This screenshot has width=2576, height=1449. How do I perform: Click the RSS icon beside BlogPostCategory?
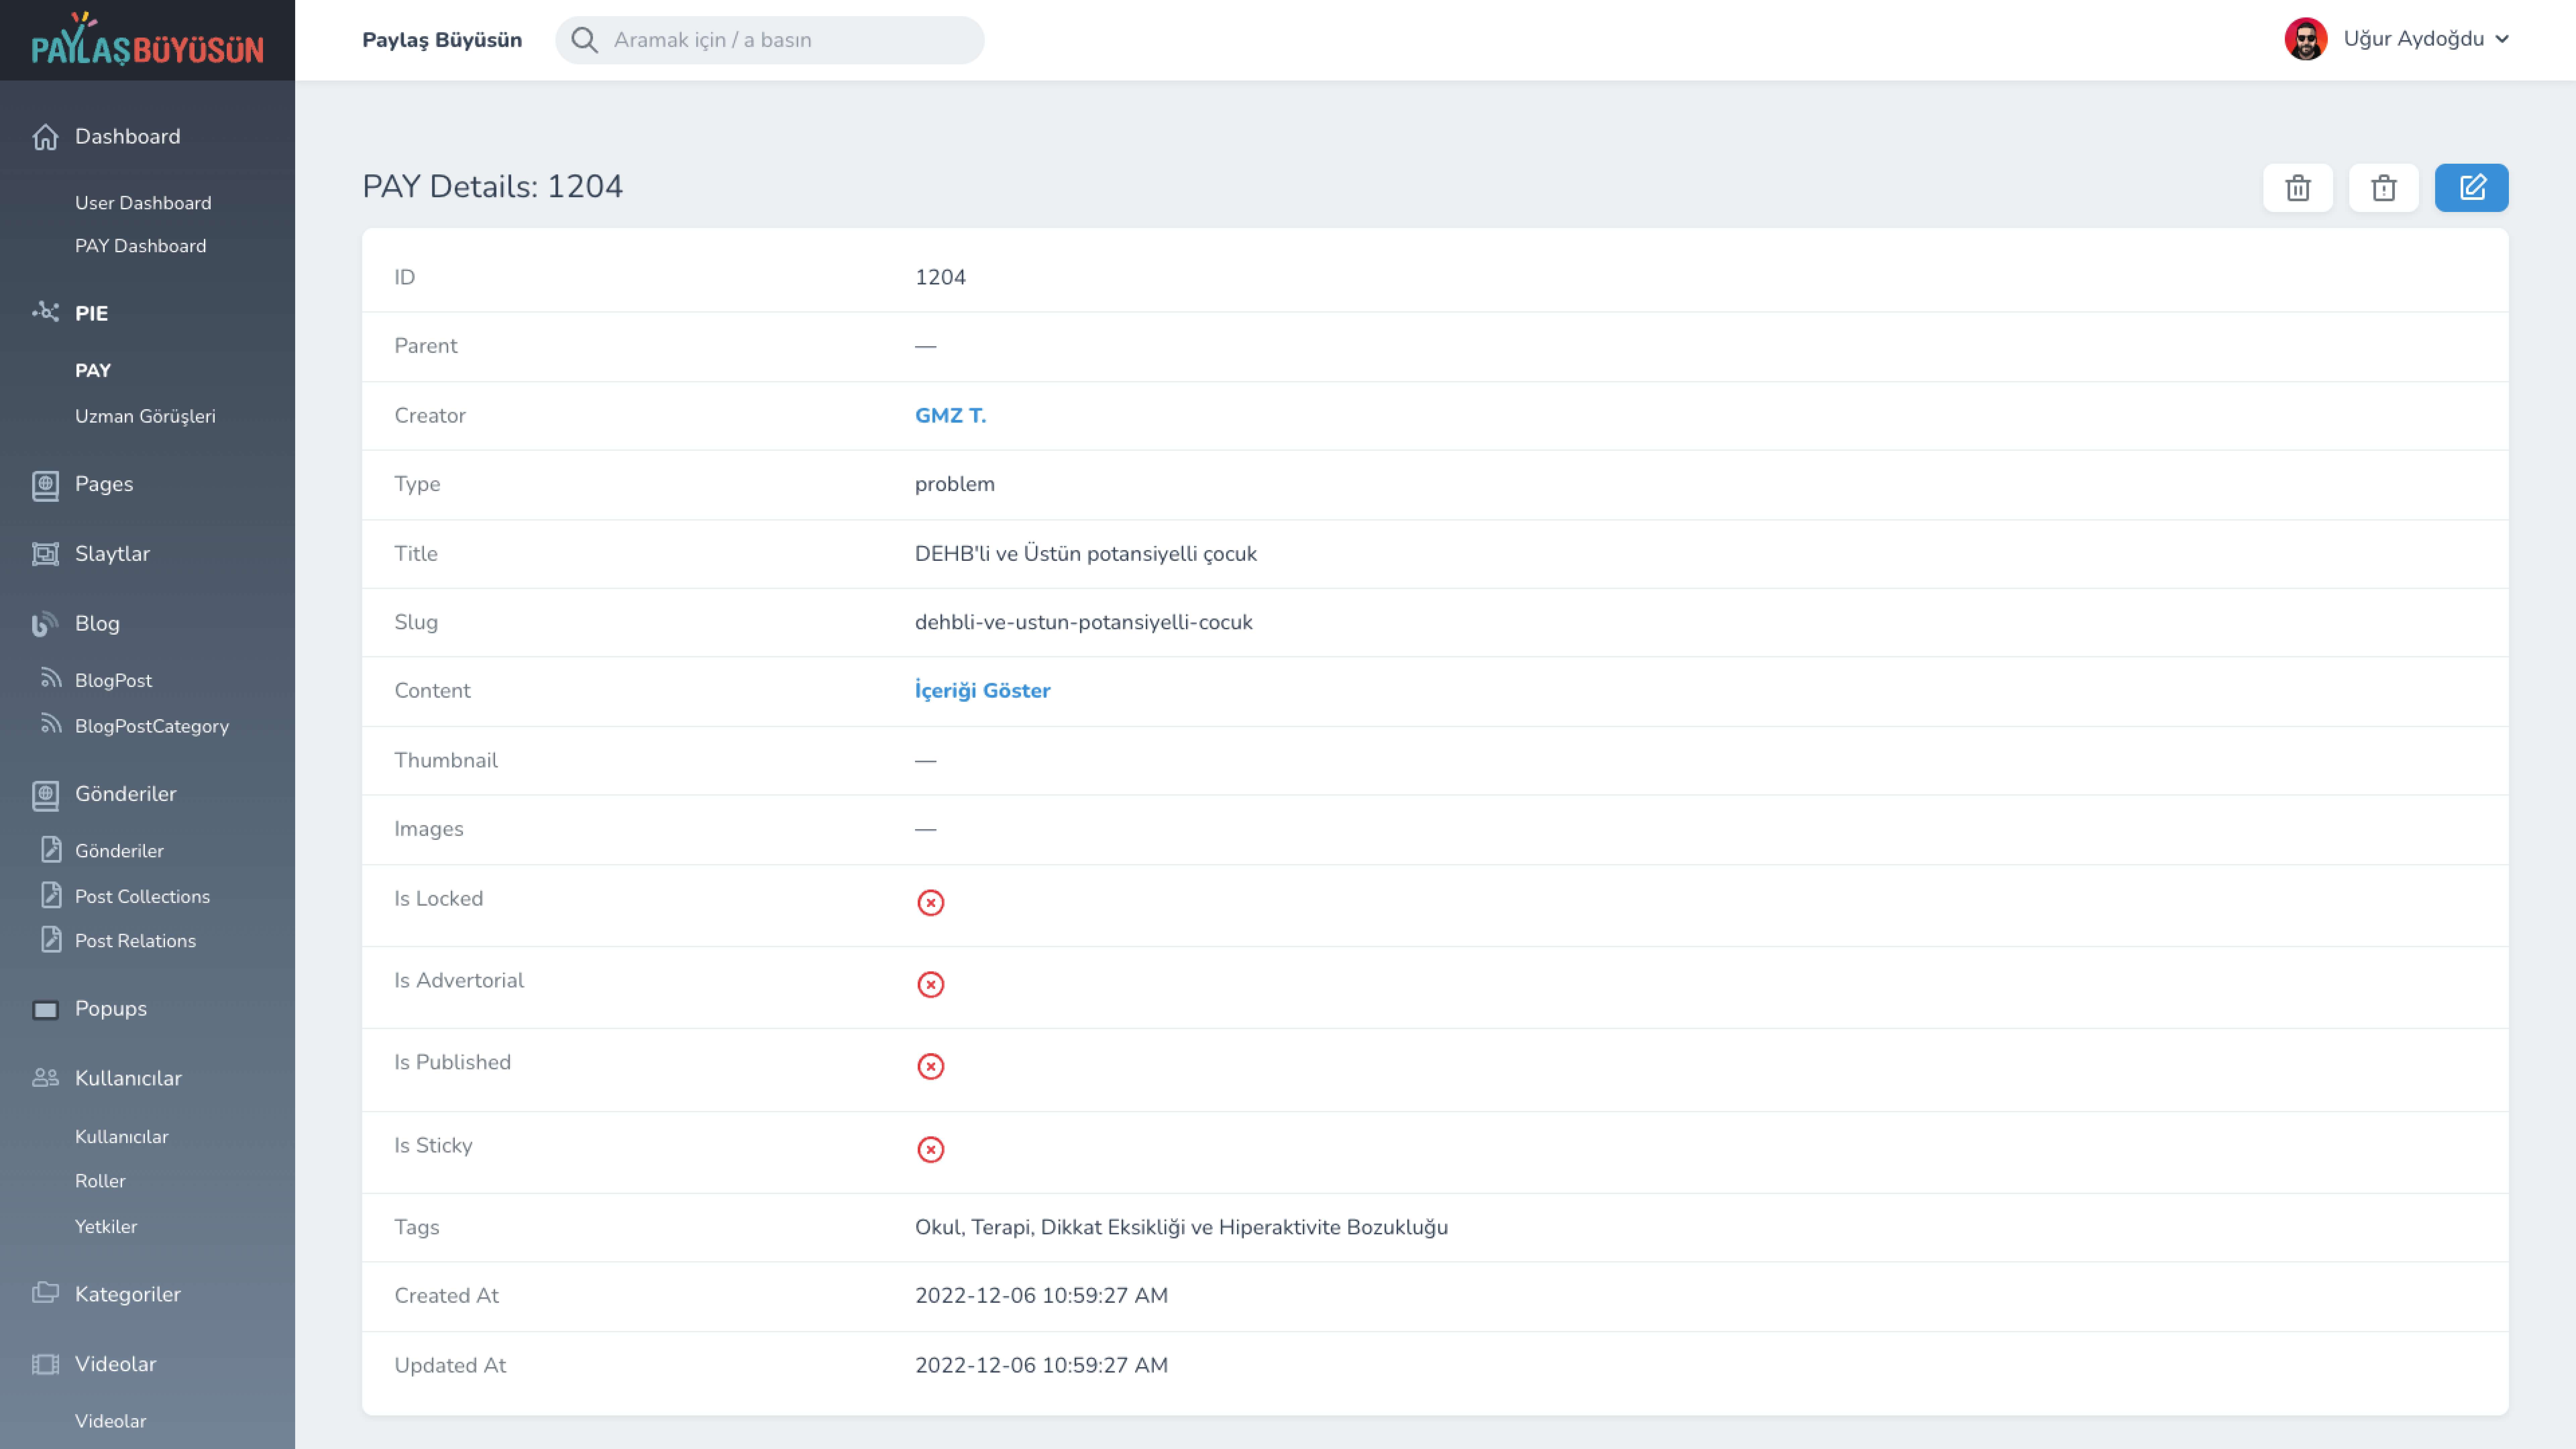pyautogui.click(x=51, y=725)
